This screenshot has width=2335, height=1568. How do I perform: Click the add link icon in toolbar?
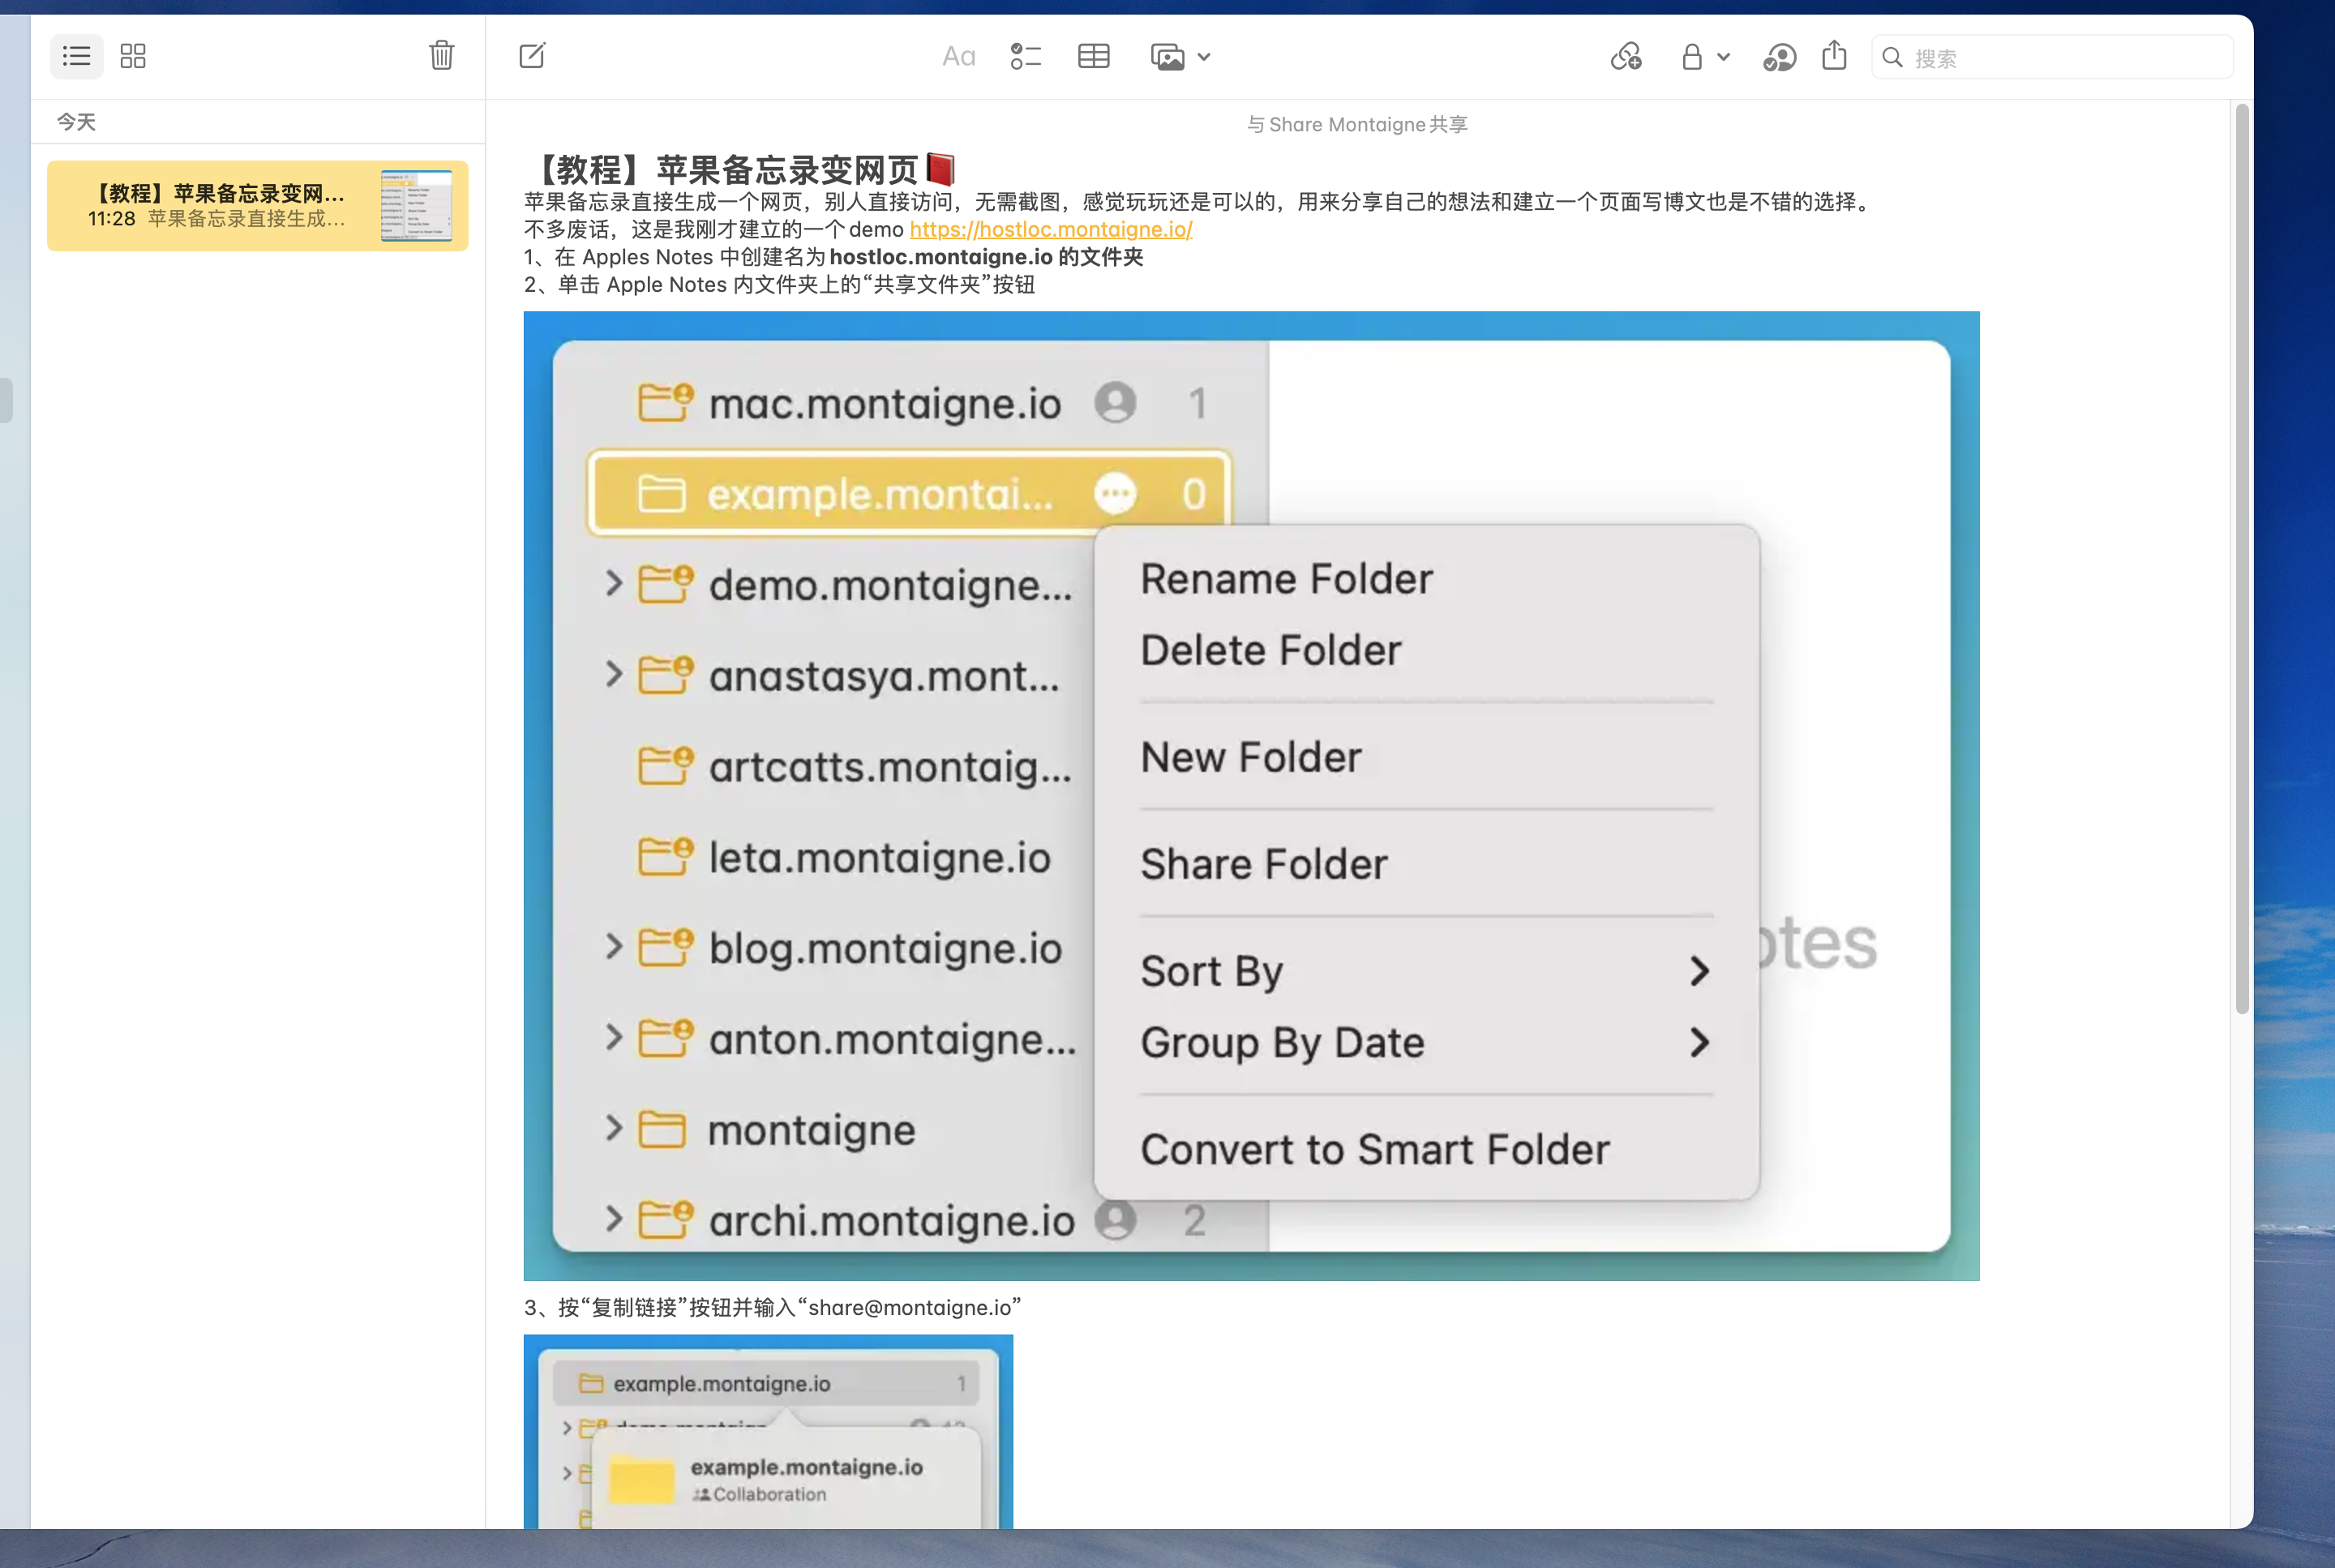click(x=1626, y=57)
